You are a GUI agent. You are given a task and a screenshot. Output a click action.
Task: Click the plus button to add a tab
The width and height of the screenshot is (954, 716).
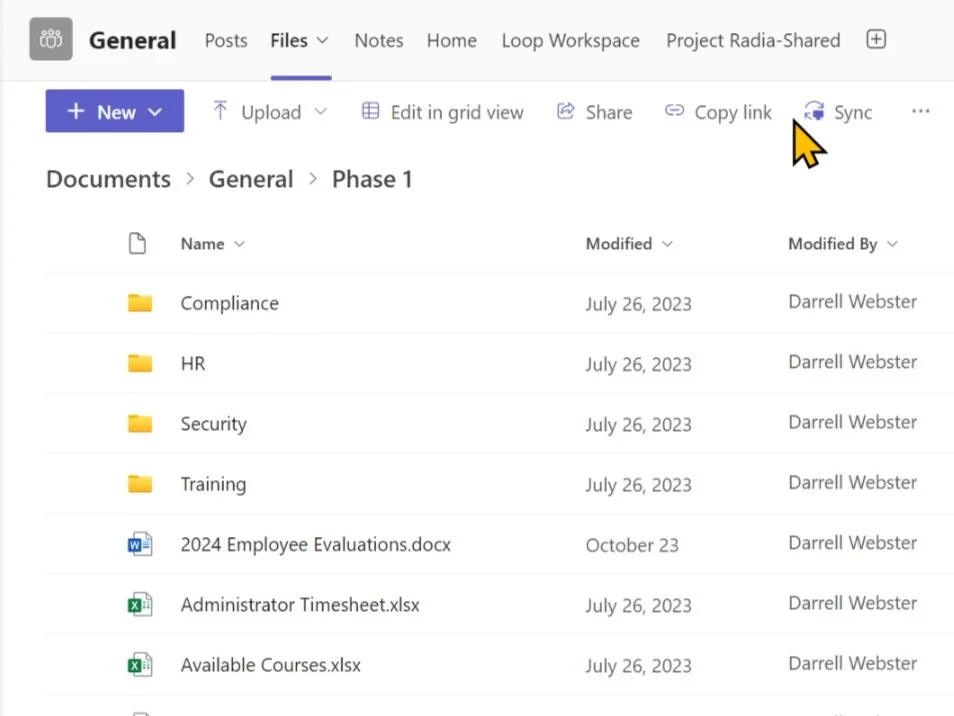pos(875,39)
